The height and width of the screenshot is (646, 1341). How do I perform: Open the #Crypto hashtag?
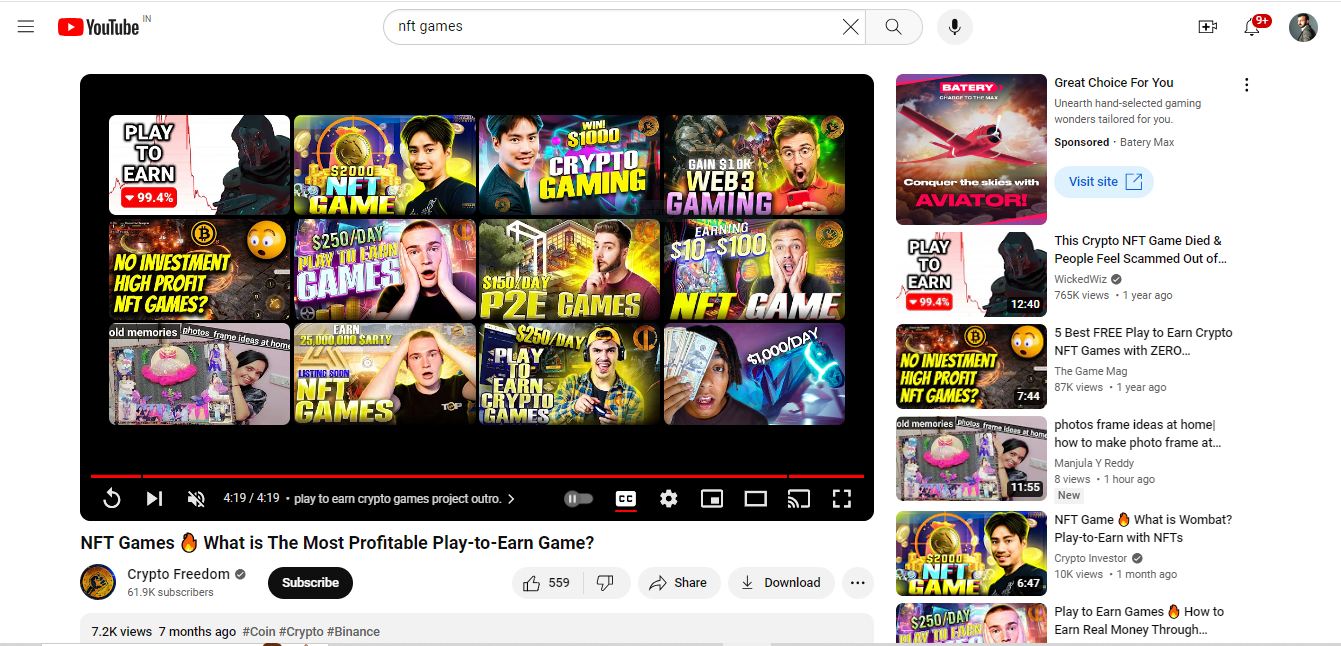[x=301, y=632]
